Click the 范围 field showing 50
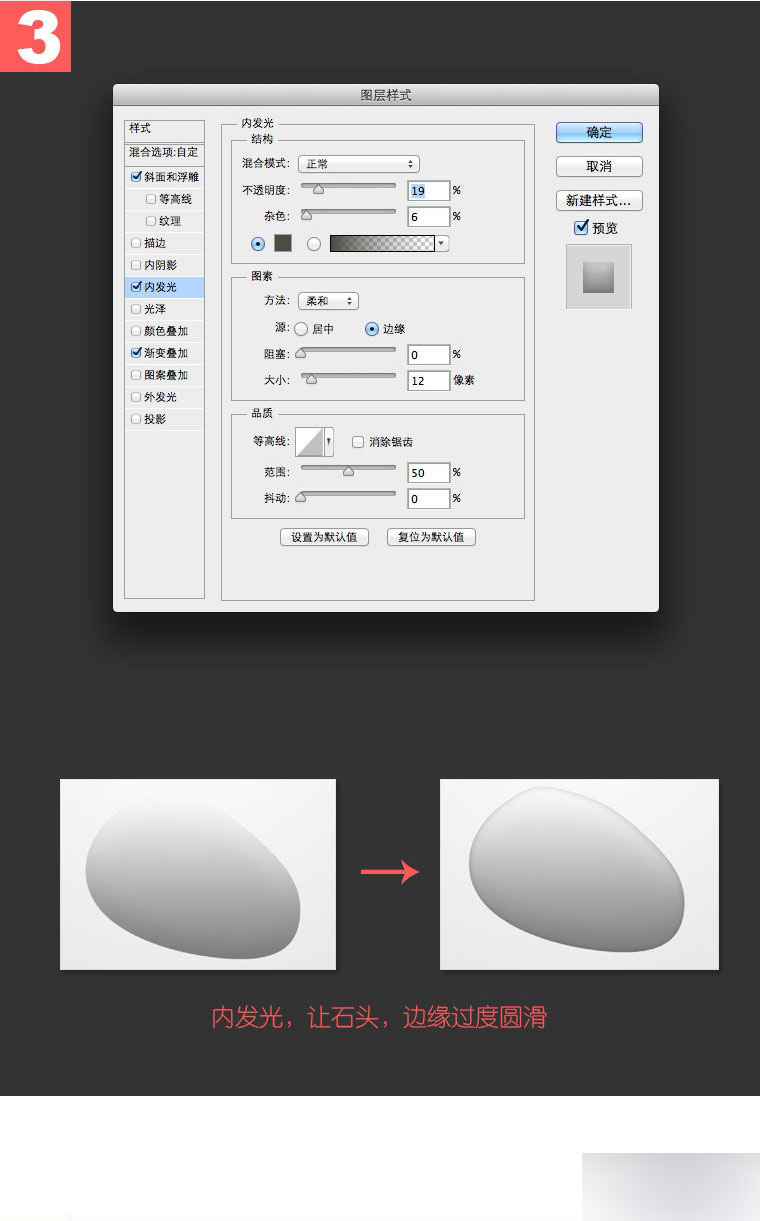The height and width of the screenshot is (1221, 760). point(429,472)
